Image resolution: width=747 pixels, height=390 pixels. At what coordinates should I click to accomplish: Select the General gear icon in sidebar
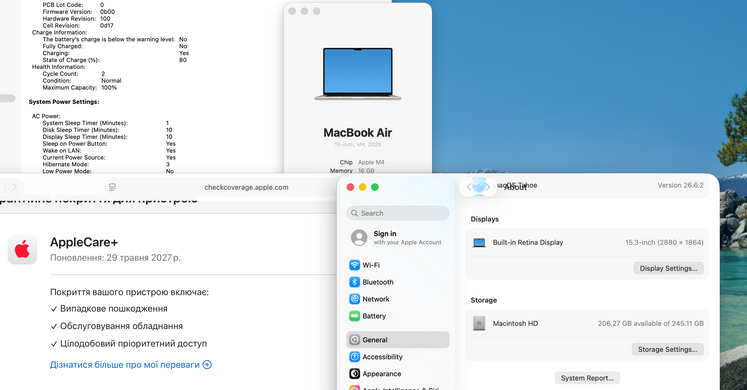(354, 340)
